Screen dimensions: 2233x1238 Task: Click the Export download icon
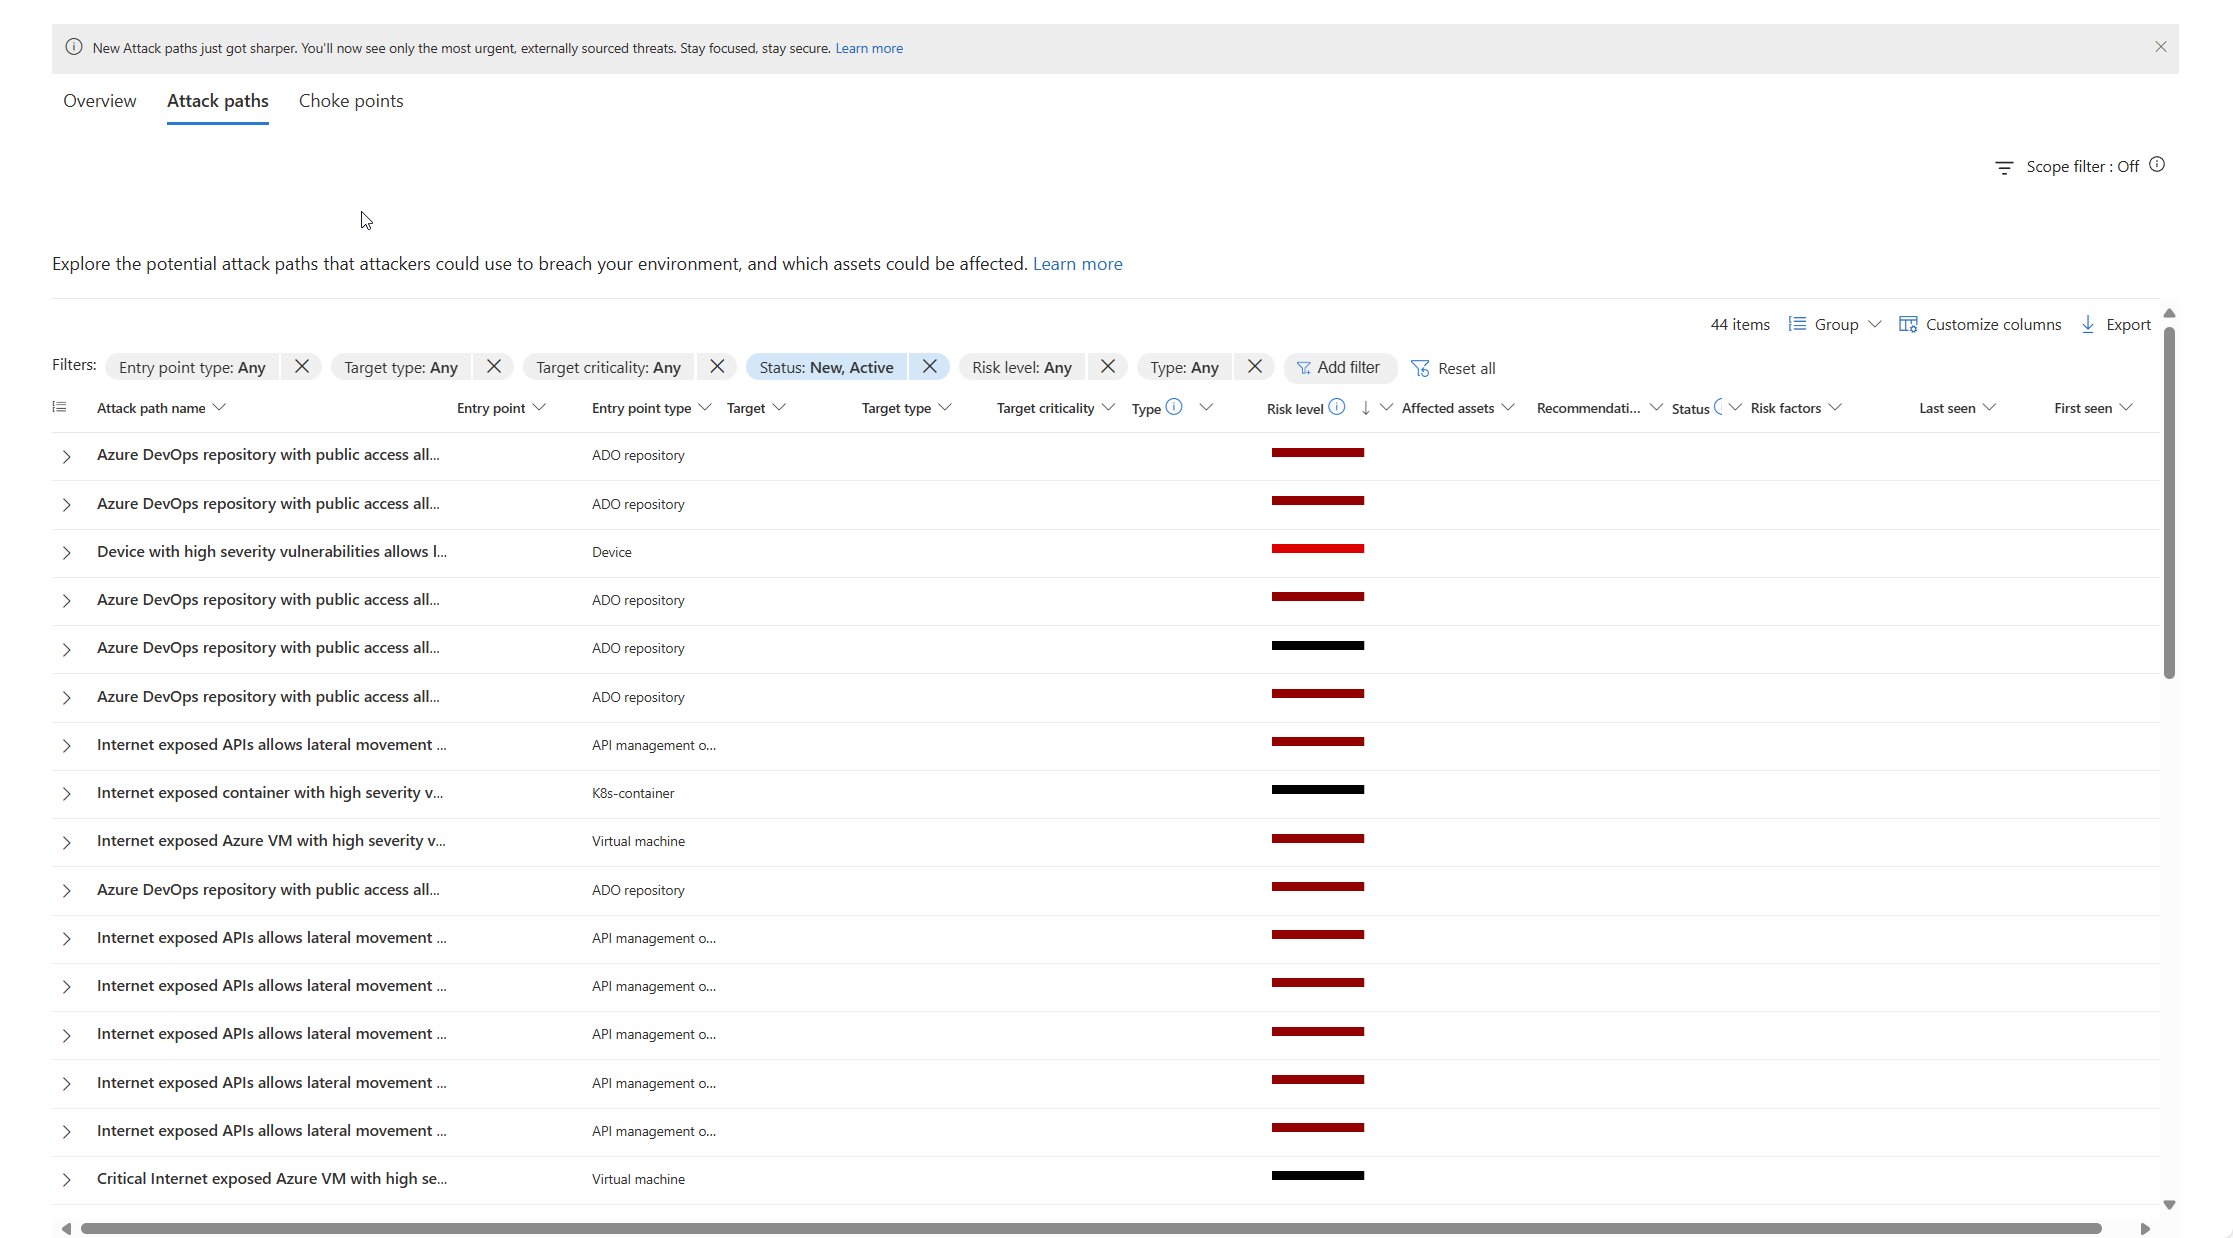(x=2088, y=324)
